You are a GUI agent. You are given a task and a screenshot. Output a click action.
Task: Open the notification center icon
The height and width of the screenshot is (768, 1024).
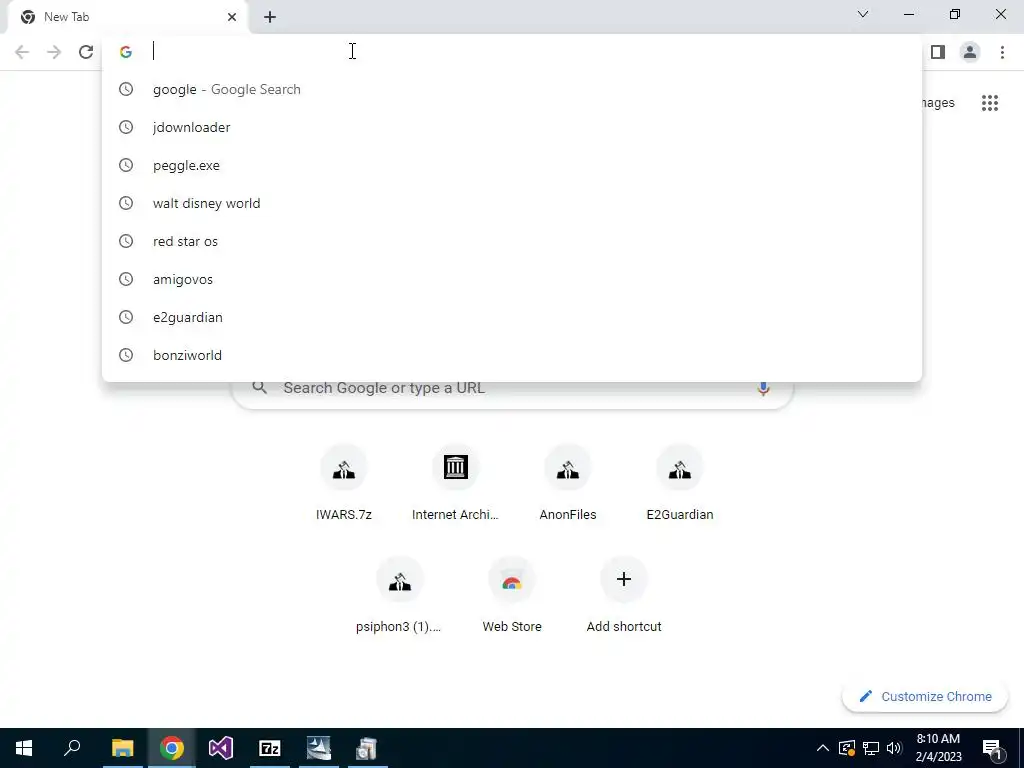(x=992, y=748)
